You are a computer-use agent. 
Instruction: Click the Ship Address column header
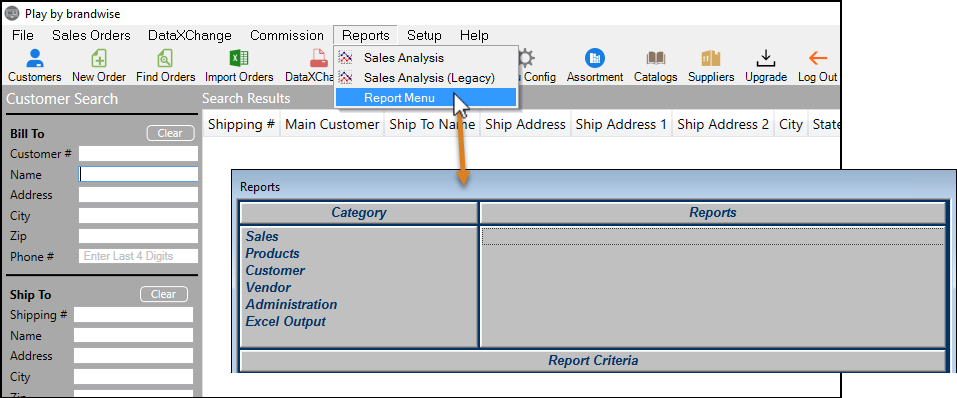[x=525, y=125]
